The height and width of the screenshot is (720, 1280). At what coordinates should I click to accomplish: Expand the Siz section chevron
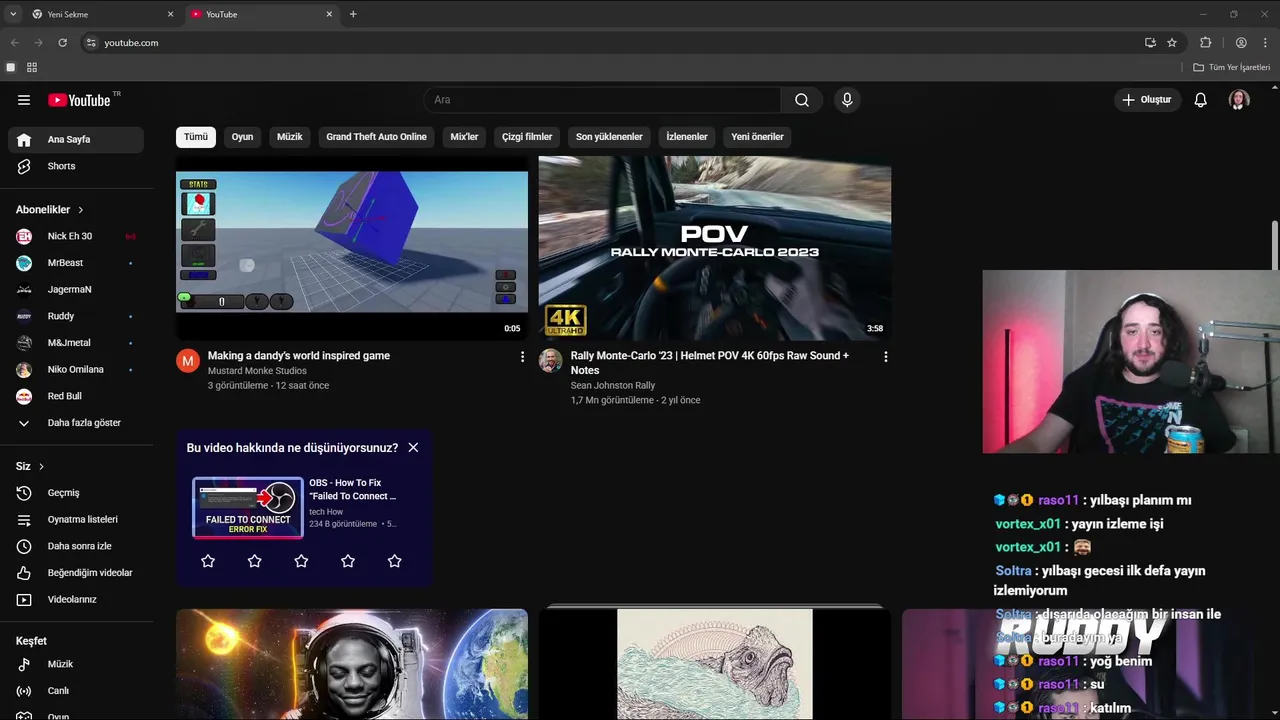(41, 467)
